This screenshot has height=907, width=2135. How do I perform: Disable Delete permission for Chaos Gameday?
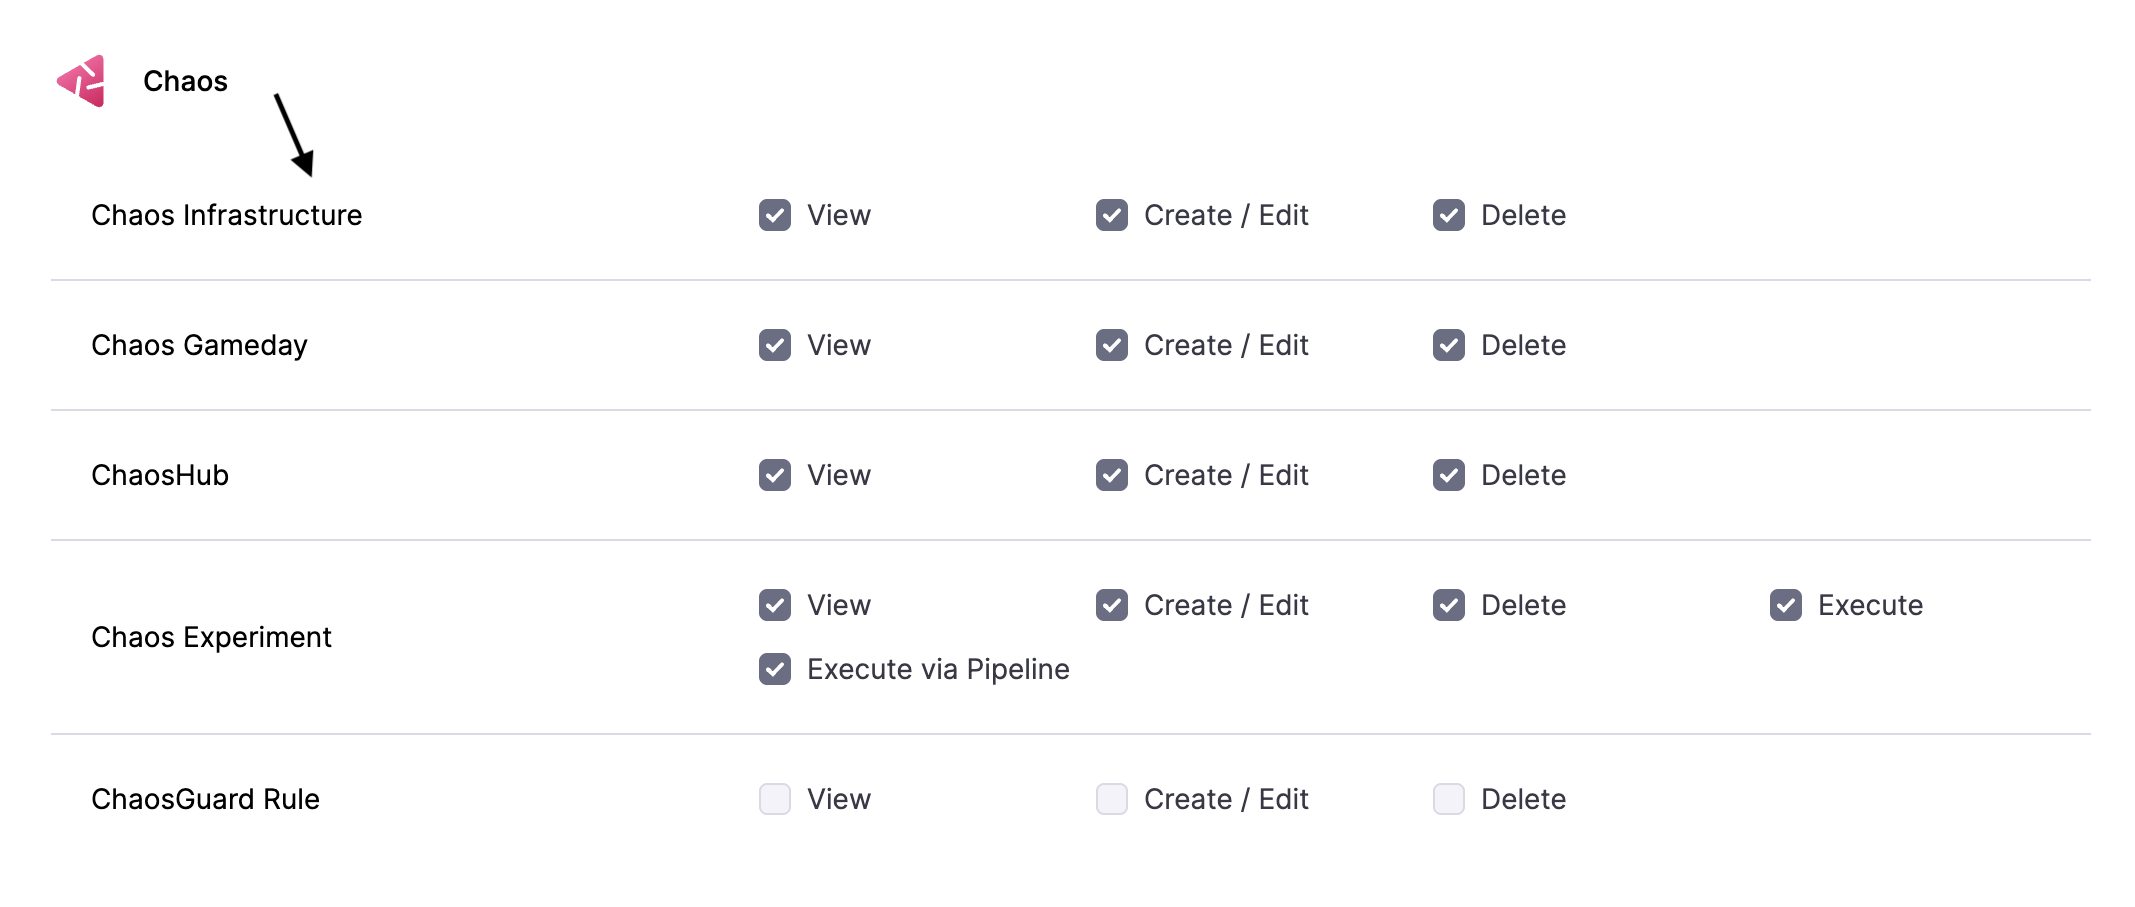1449,345
